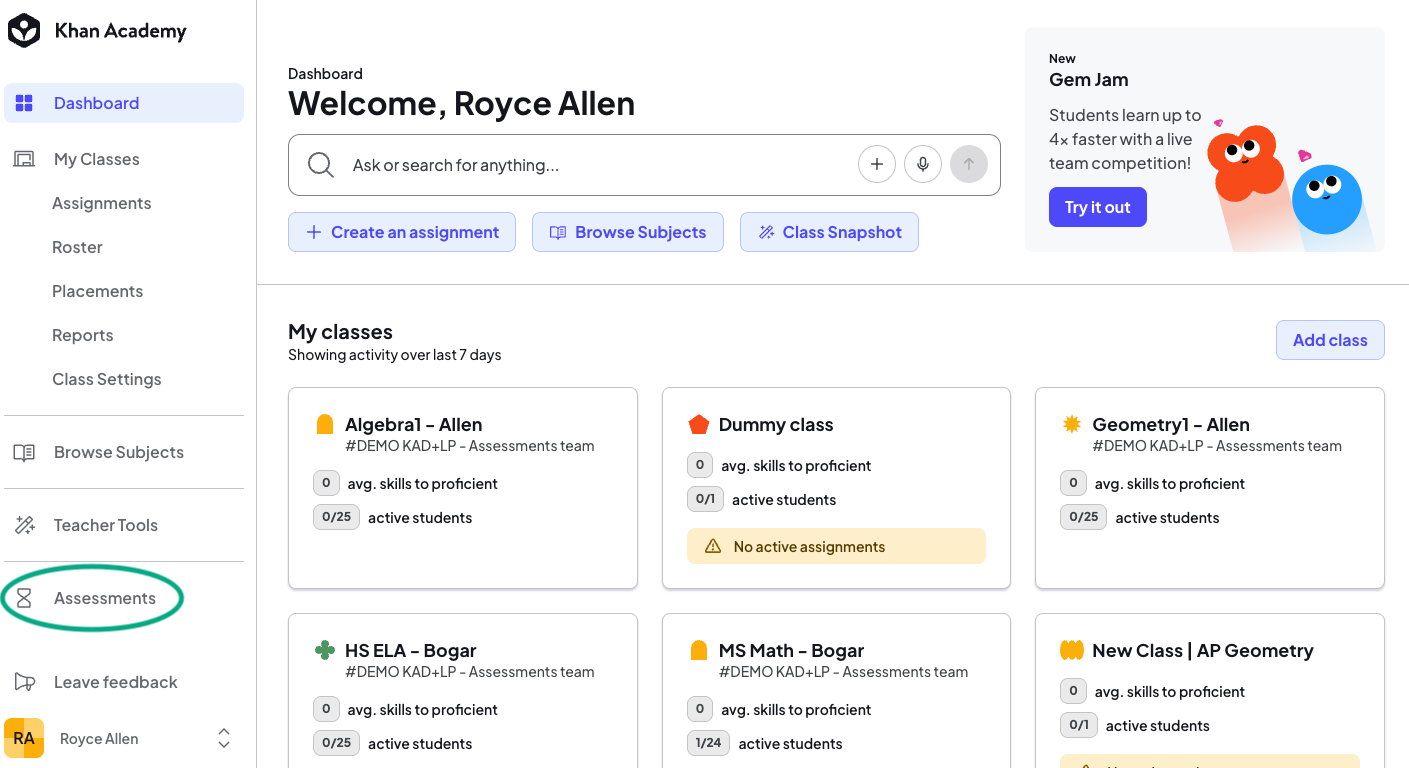Open New Class | AP Geometry title
Viewport: 1409px width, 768px height.
[1203, 651]
